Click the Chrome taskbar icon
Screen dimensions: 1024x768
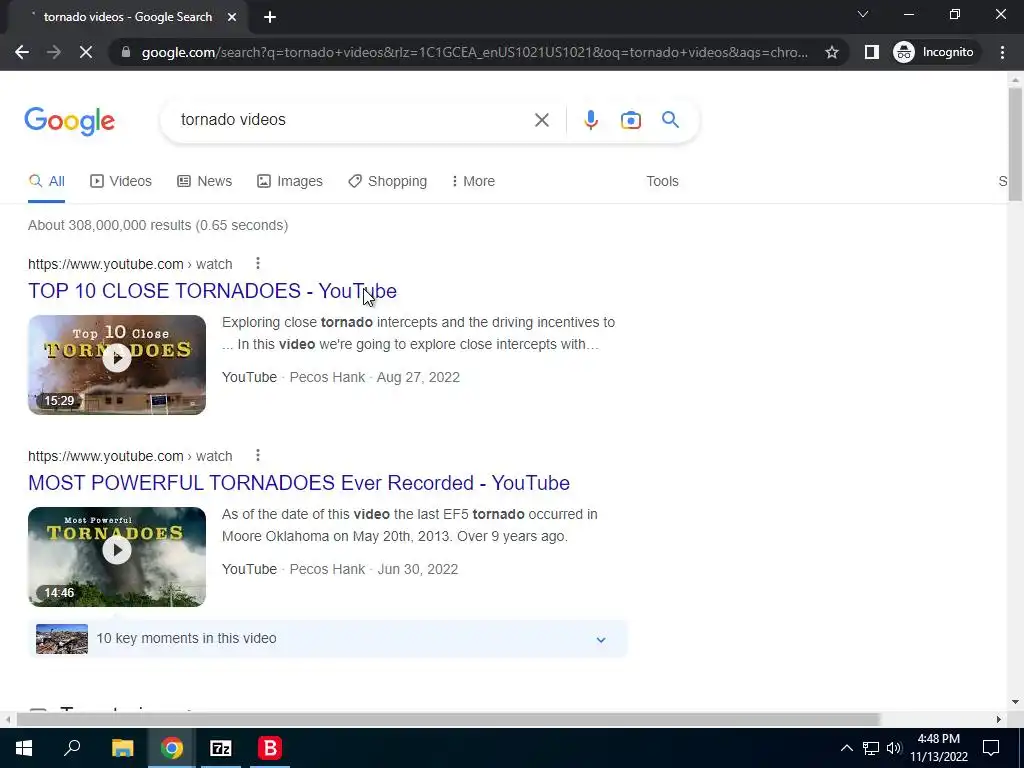click(x=172, y=748)
